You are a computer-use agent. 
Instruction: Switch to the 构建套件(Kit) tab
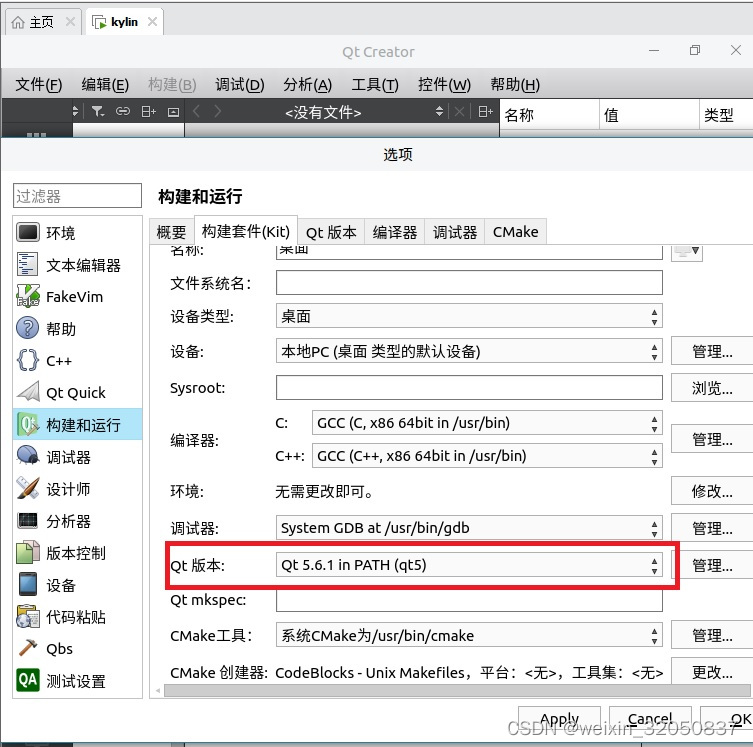pos(246,231)
